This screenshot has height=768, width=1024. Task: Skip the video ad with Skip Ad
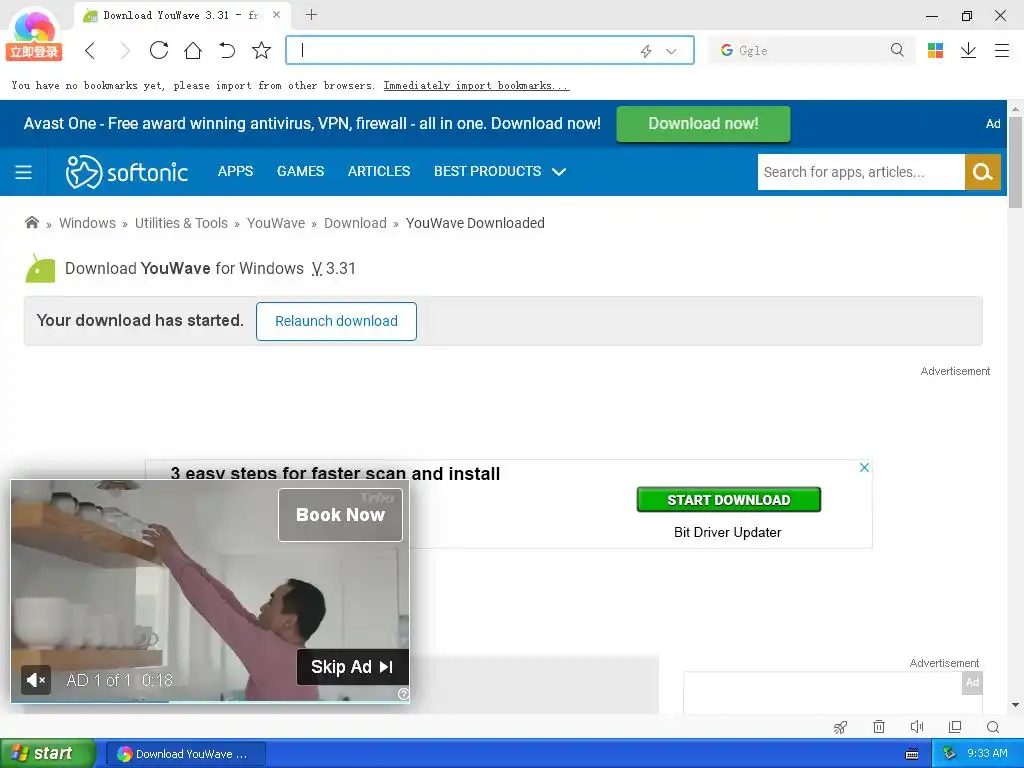[353, 667]
